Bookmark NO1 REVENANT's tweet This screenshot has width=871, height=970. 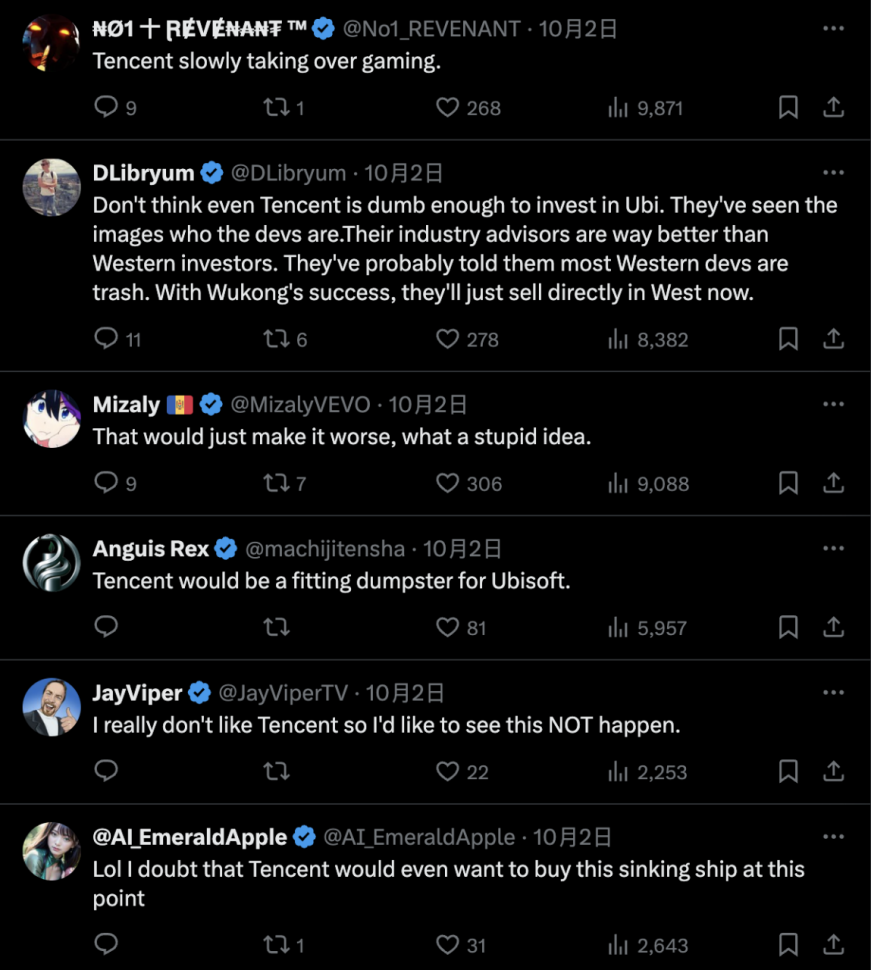pos(788,107)
